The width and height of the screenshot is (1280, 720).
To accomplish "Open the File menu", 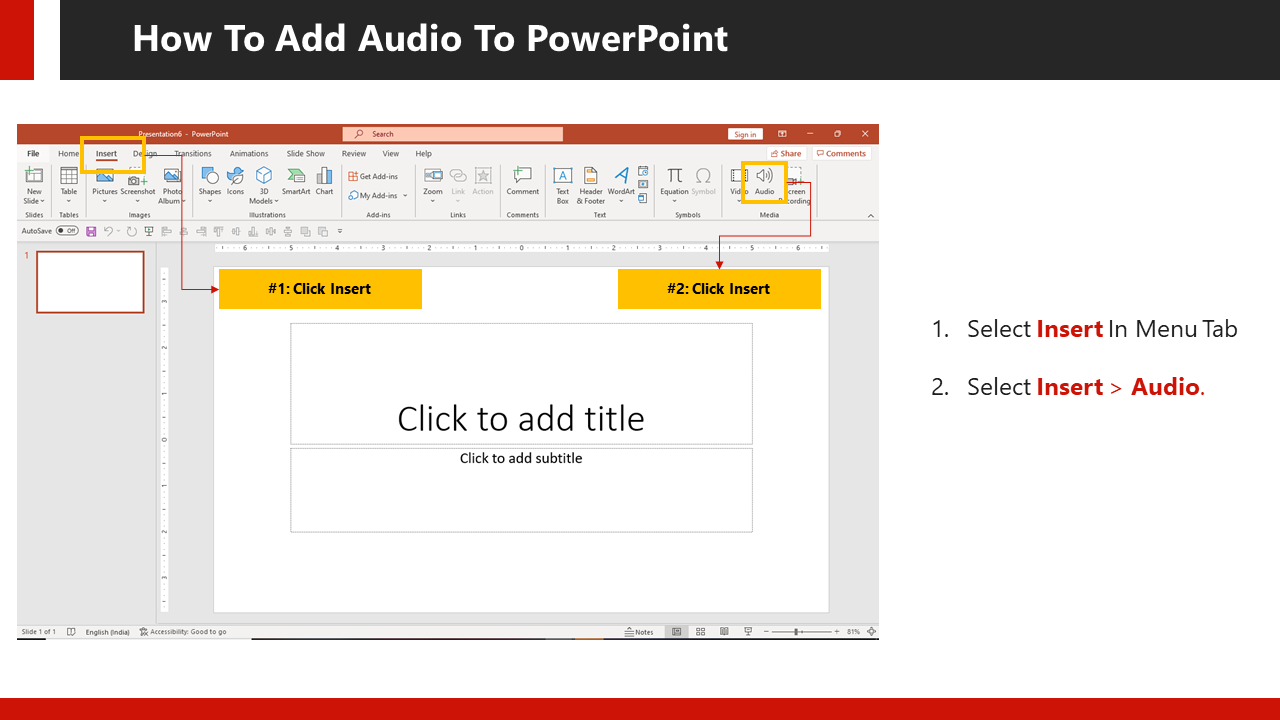I will tap(33, 154).
